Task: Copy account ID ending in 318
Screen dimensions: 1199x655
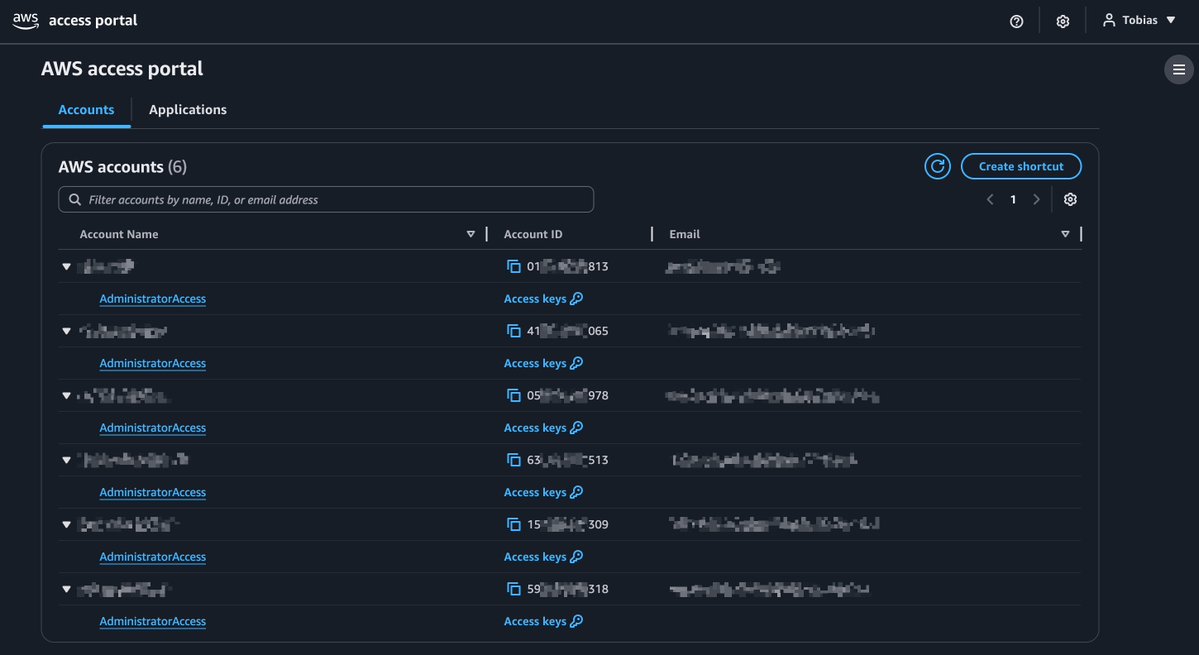Action: 514,589
